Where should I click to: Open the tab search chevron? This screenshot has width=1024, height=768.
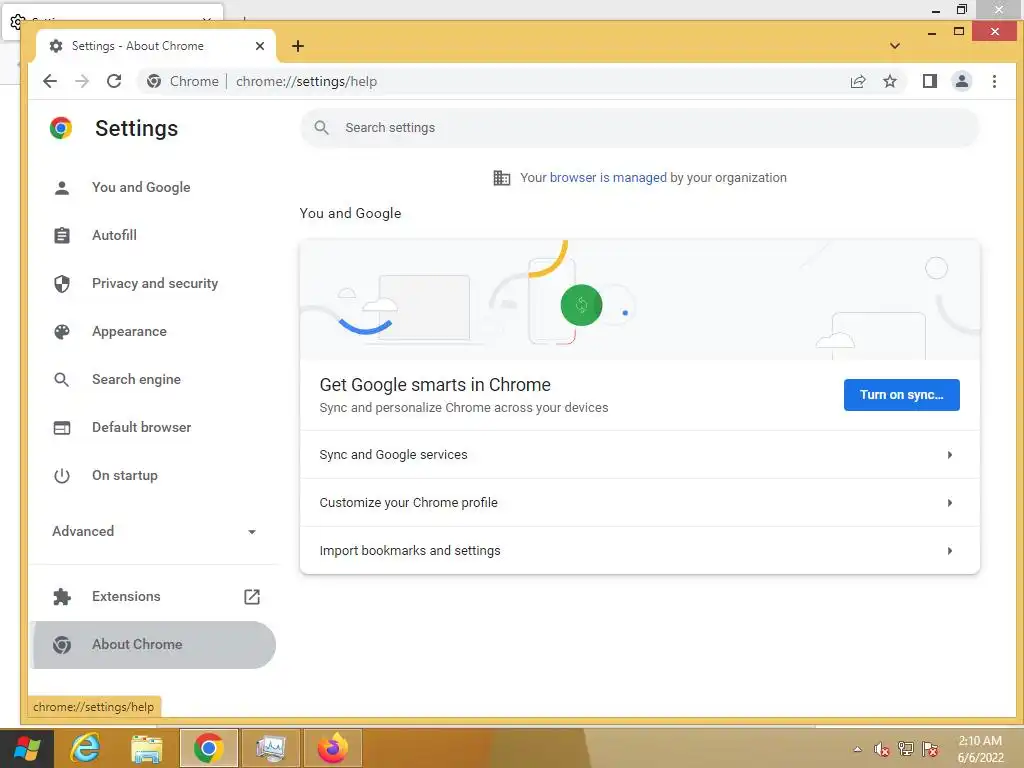click(895, 46)
